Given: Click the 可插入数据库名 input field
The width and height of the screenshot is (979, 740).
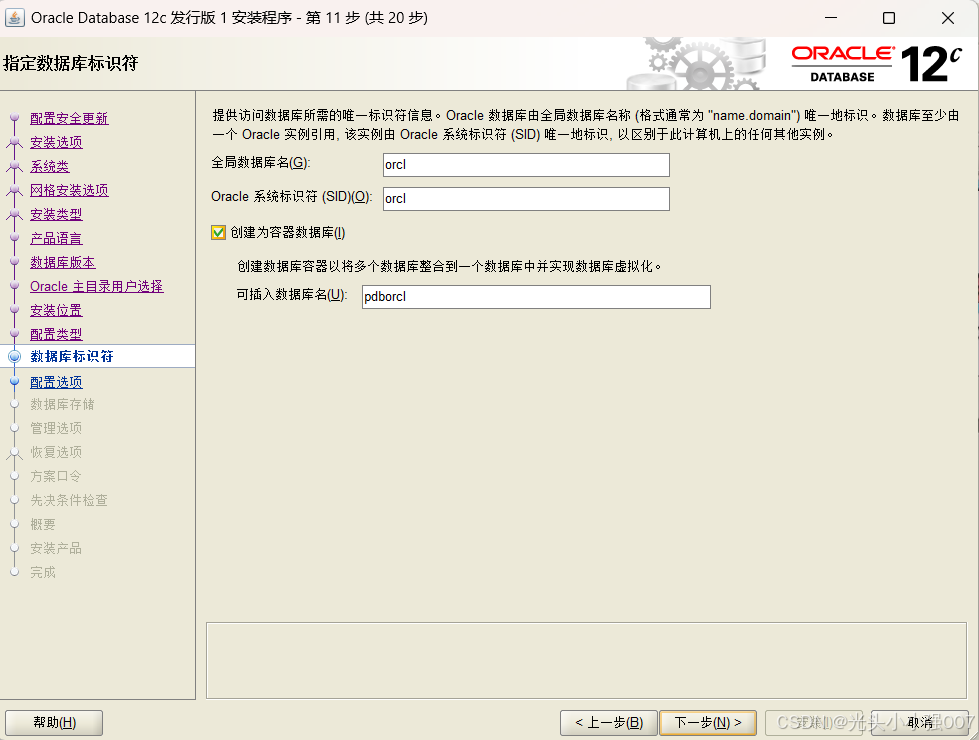Looking at the screenshot, I should [535, 296].
